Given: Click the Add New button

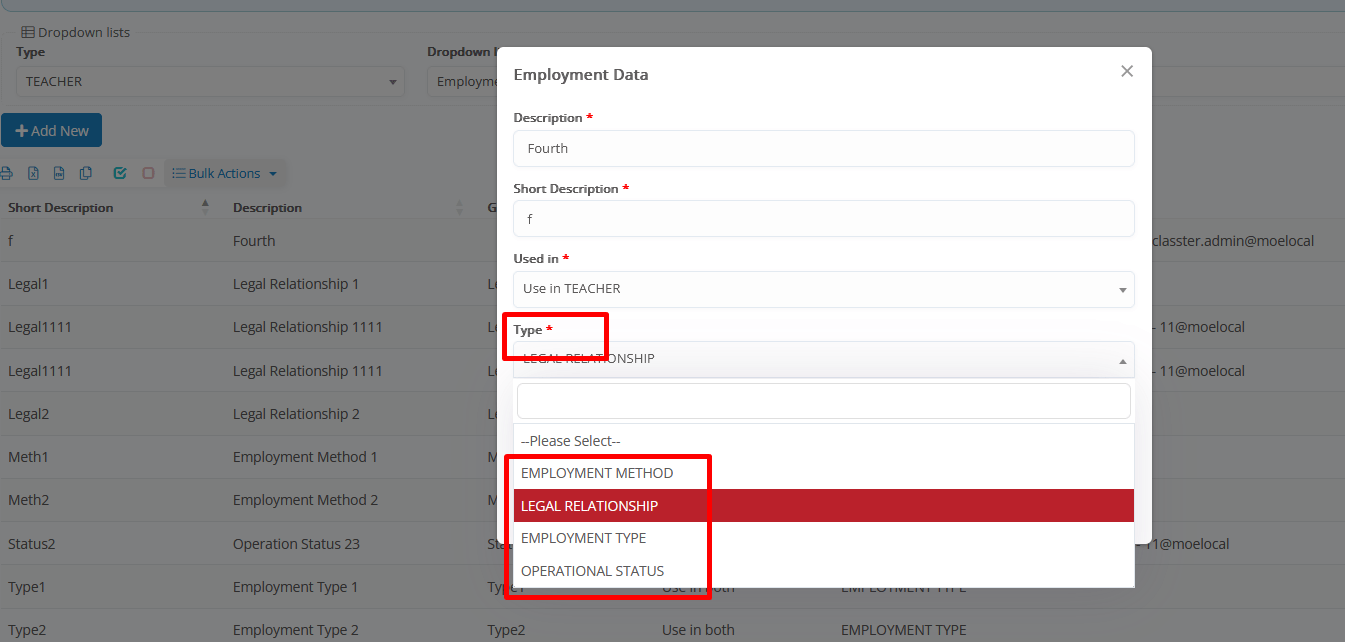Looking at the screenshot, I should coord(52,131).
